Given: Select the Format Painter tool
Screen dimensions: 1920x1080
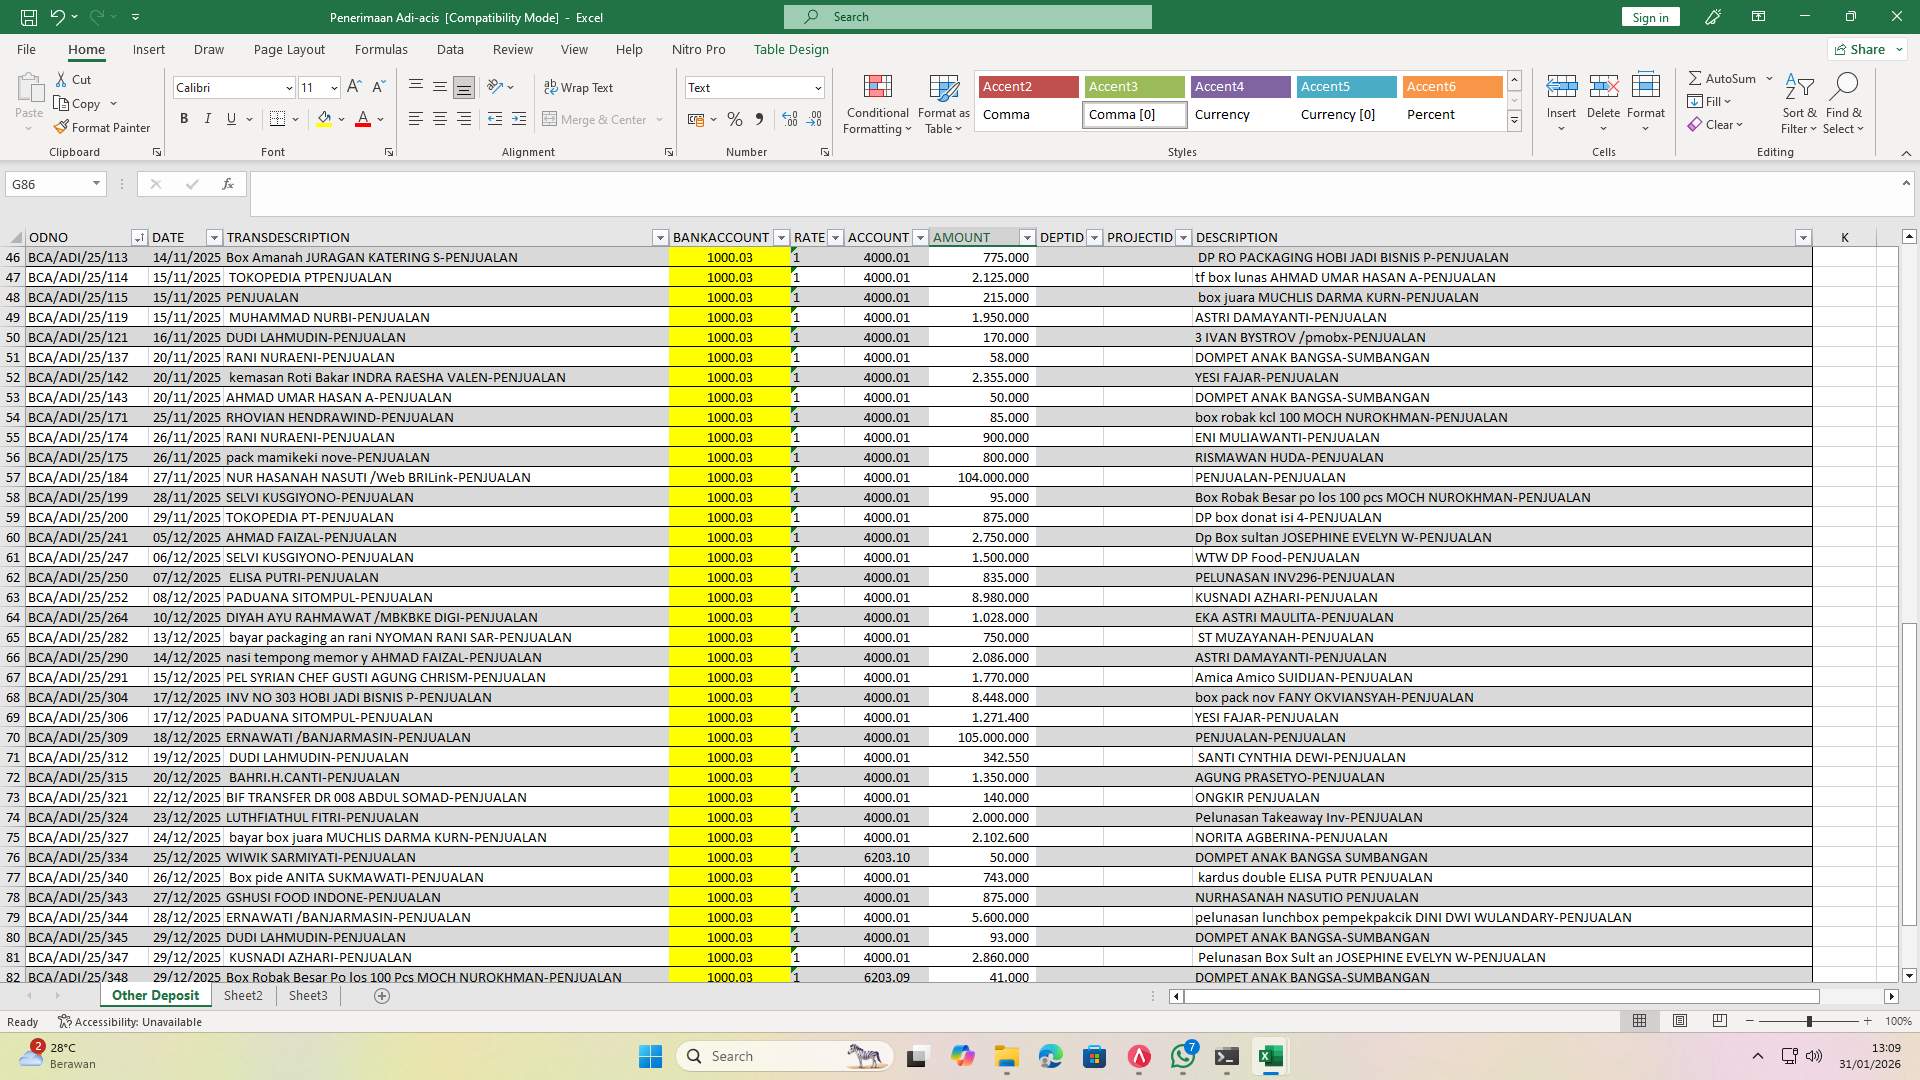Looking at the screenshot, I should (x=103, y=127).
